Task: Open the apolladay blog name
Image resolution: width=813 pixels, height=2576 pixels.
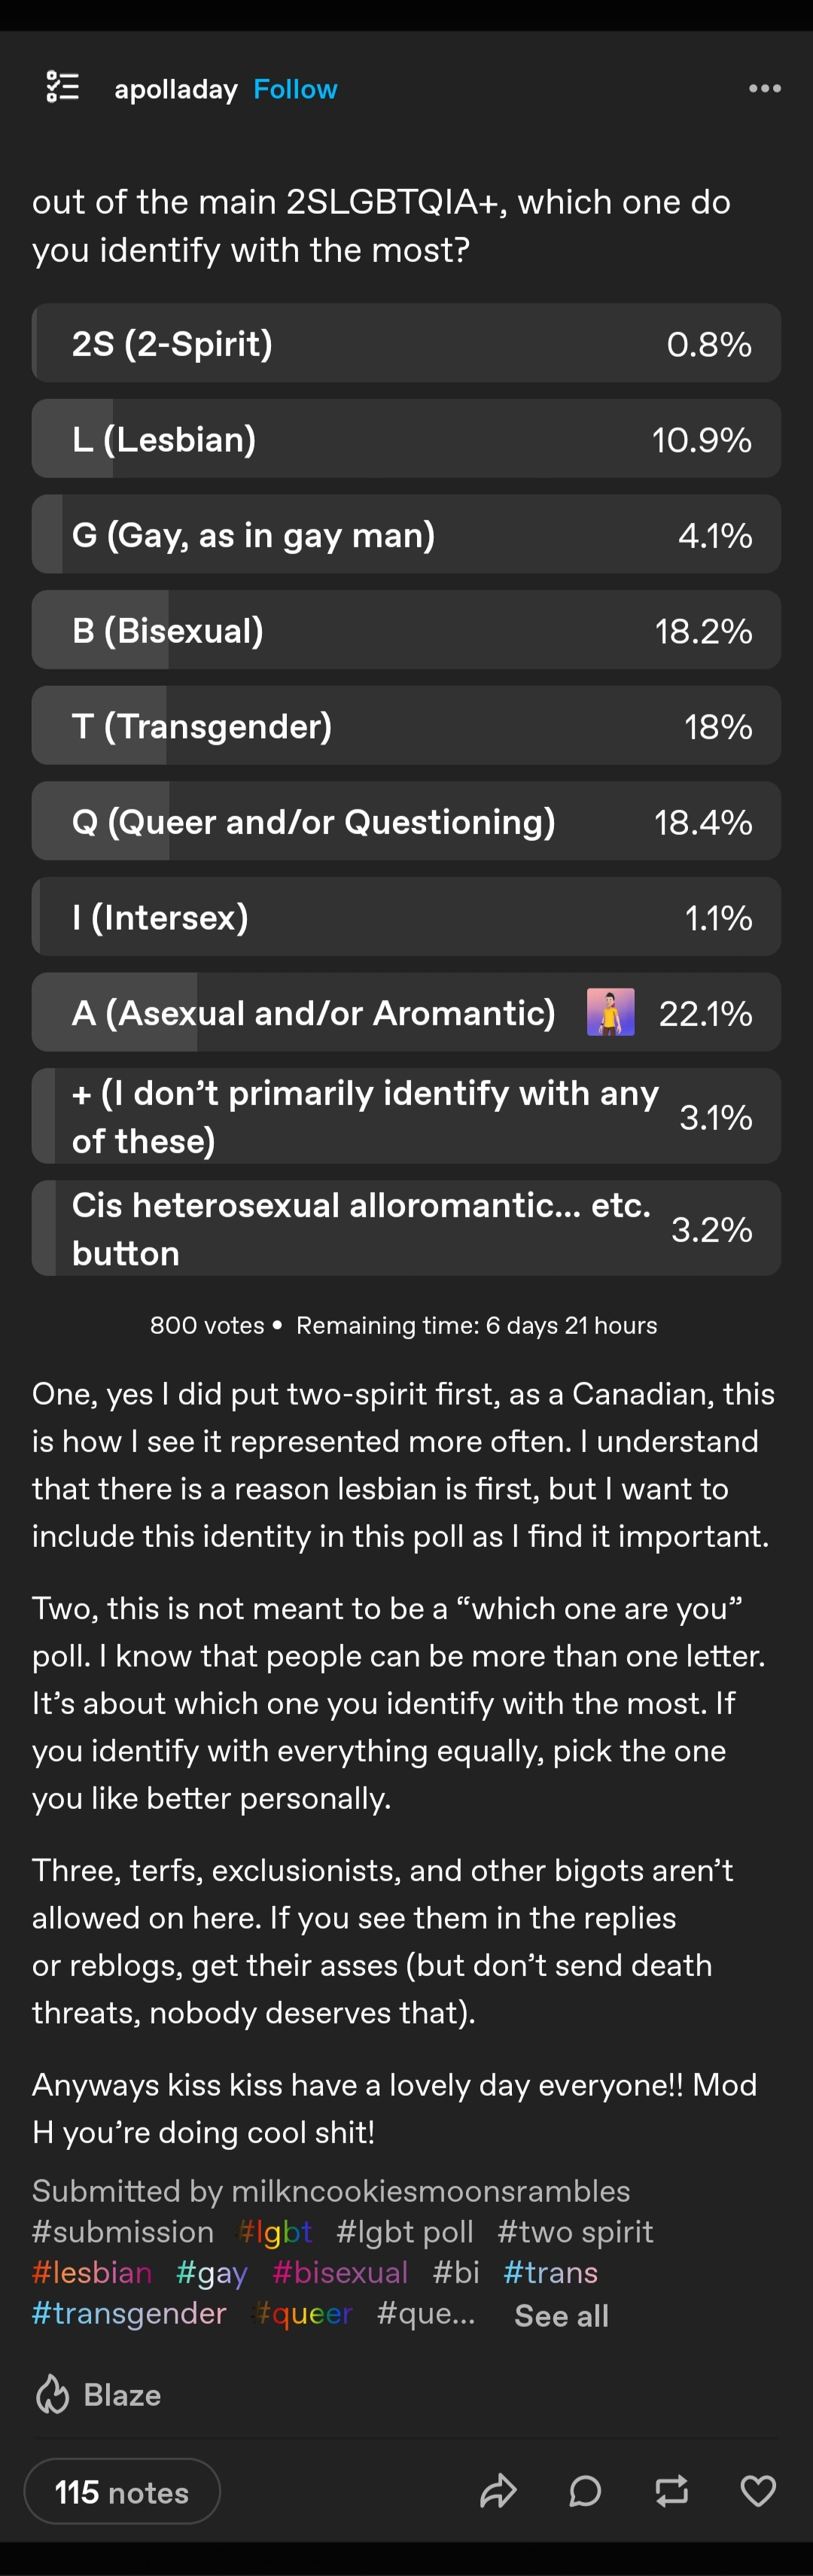Action: point(176,89)
